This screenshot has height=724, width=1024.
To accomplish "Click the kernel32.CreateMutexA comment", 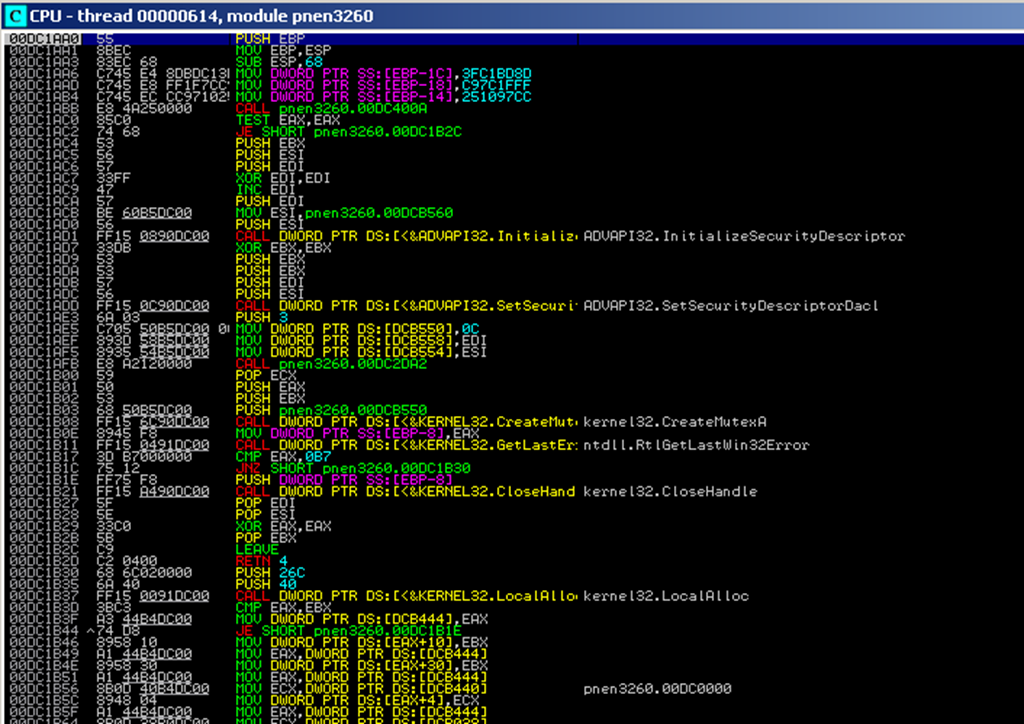I will tap(674, 423).
